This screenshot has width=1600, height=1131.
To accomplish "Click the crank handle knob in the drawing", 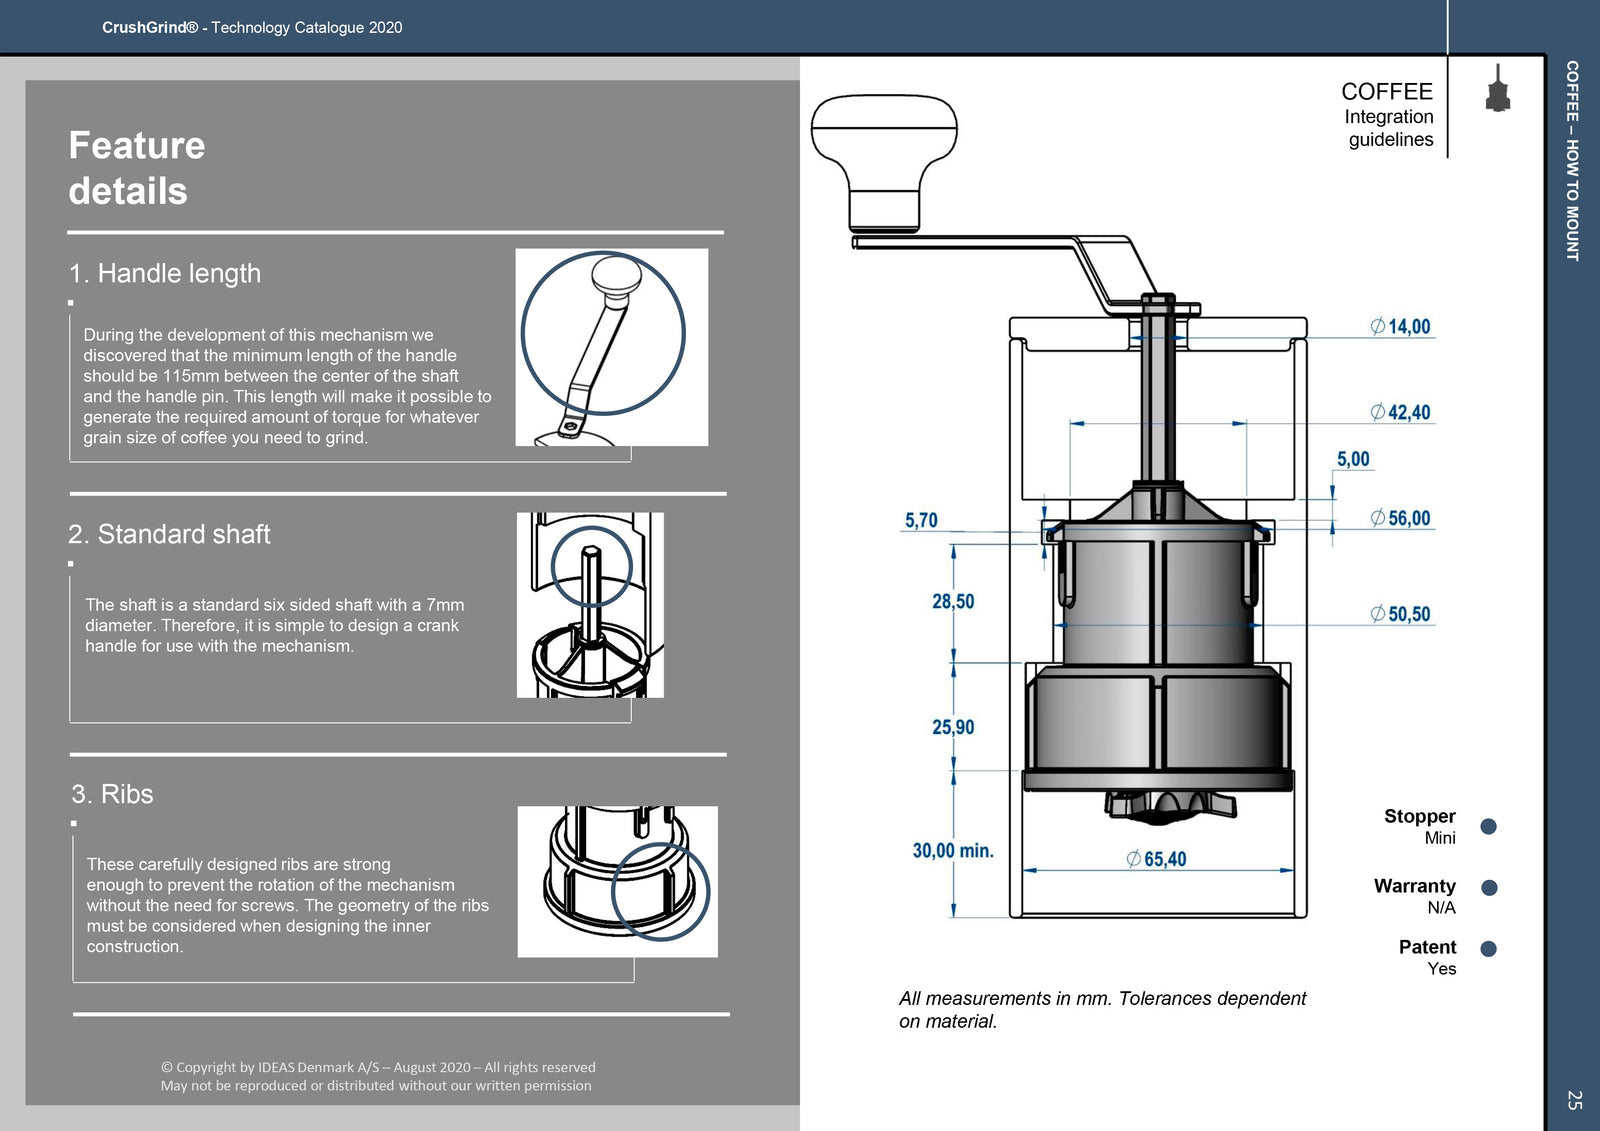I will pyautogui.click(x=884, y=164).
